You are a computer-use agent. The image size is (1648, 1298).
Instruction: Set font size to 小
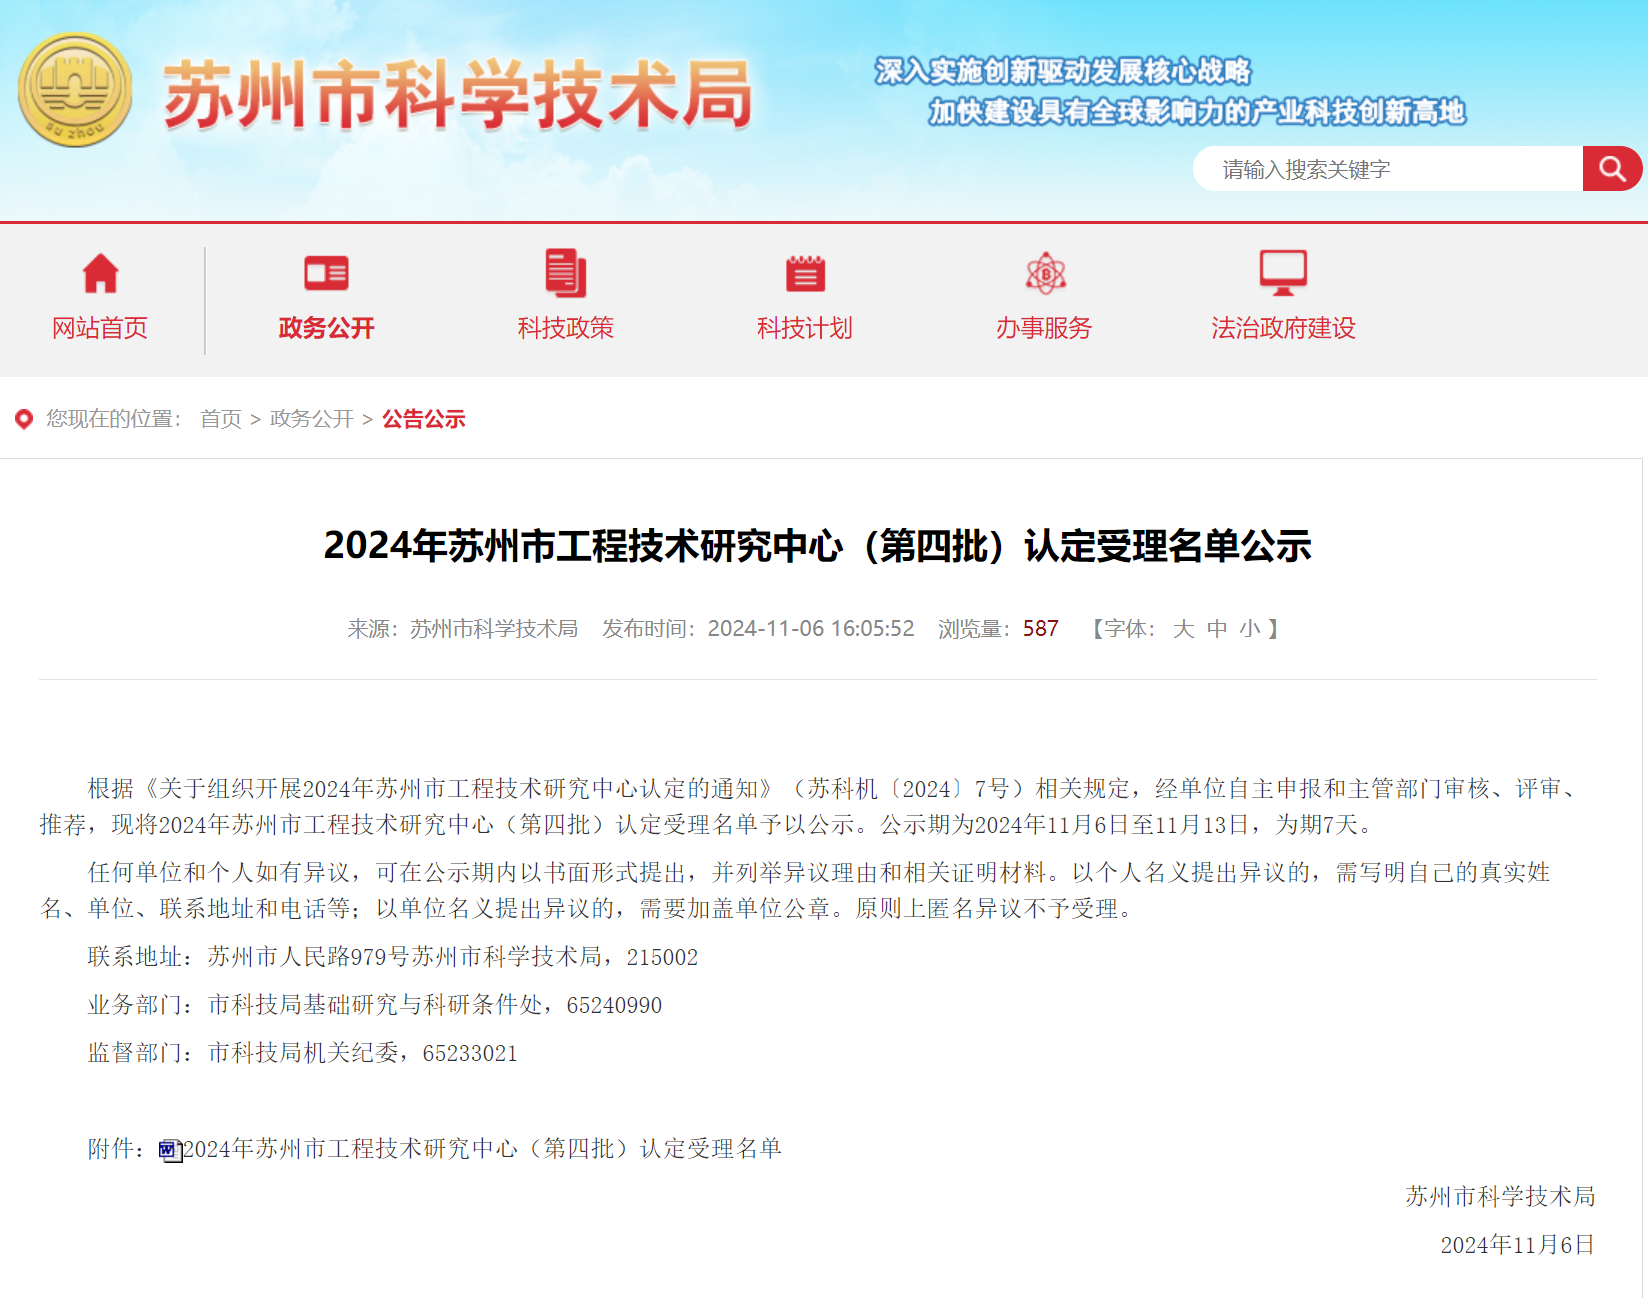(x=1250, y=629)
